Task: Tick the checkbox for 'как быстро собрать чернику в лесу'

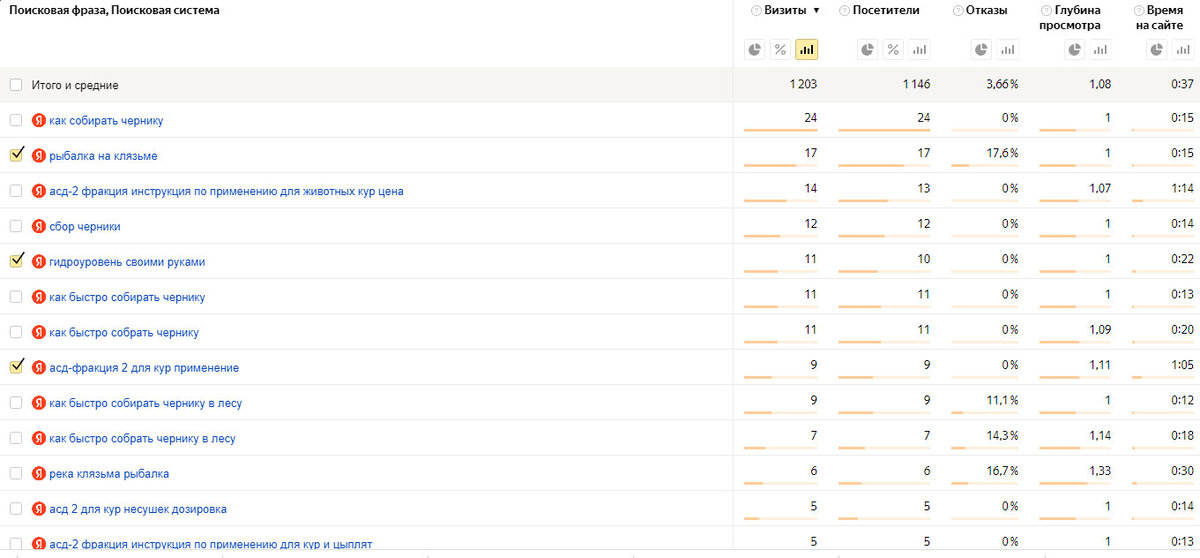Action: coord(15,438)
